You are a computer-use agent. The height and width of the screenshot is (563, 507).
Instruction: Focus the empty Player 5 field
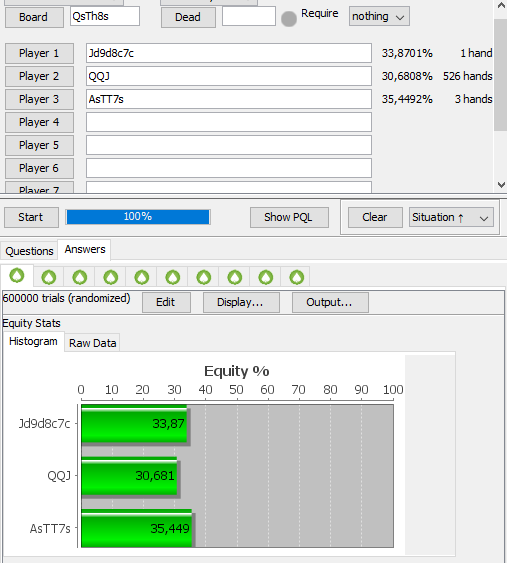(x=229, y=145)
